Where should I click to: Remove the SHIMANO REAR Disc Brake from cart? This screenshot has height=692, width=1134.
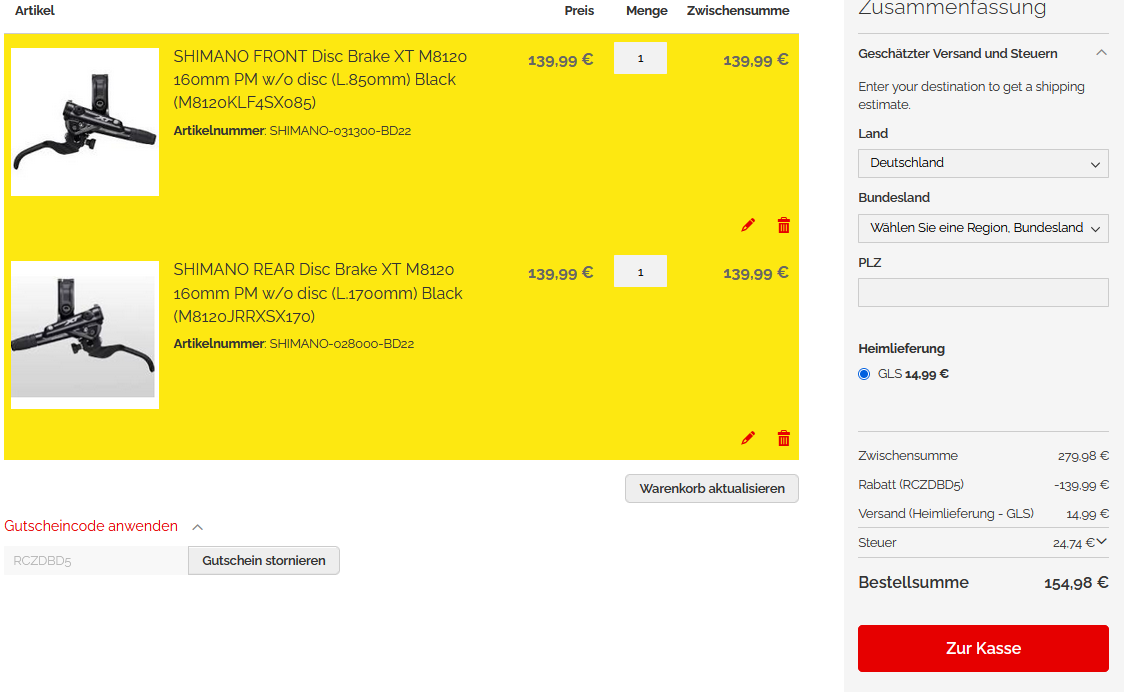(783, 437)
